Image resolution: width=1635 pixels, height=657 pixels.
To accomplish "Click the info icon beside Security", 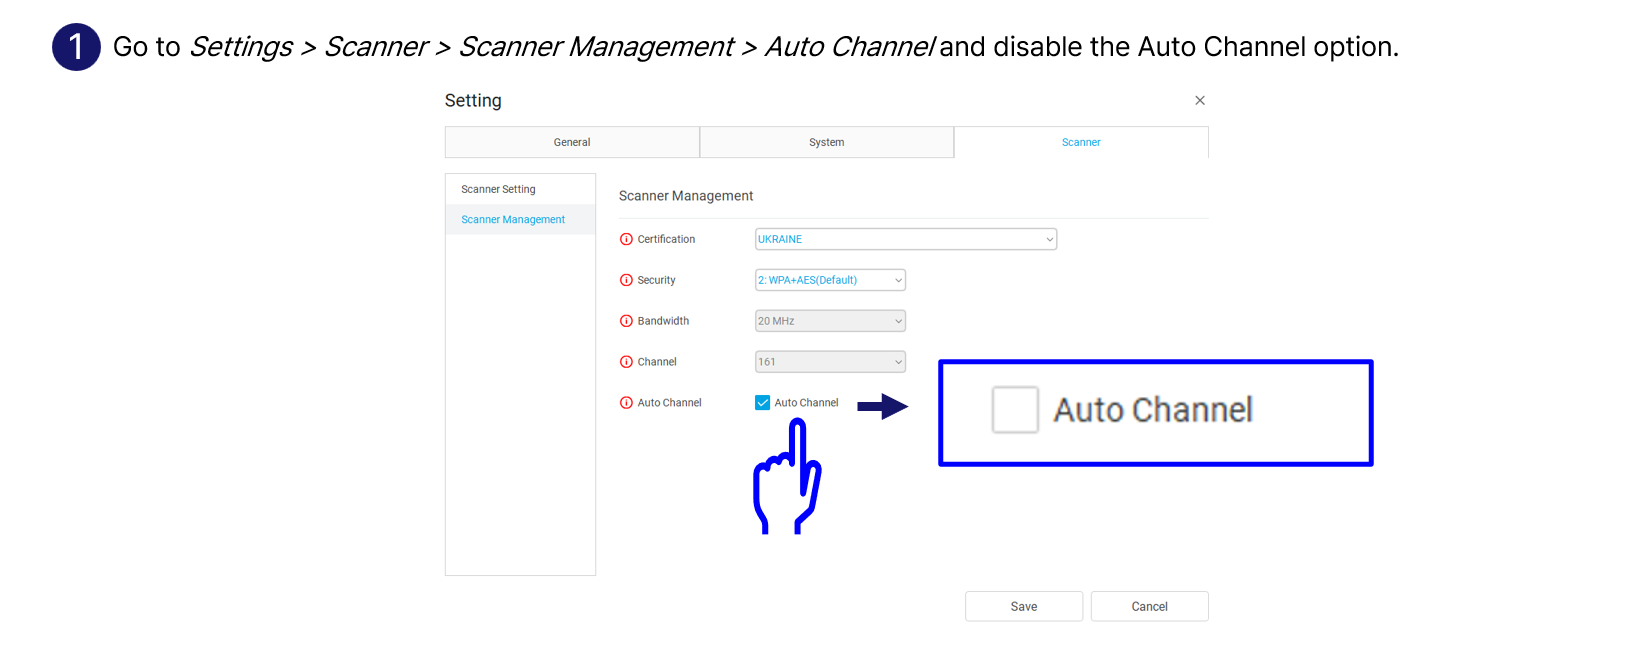I will 626,280.
